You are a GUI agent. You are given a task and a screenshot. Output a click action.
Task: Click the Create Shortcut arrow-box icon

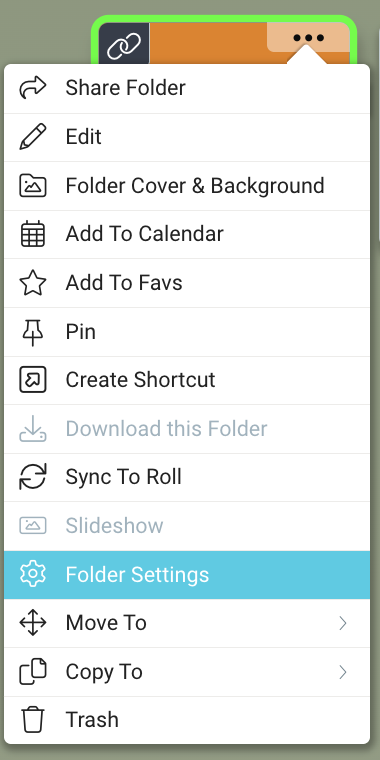32,380
